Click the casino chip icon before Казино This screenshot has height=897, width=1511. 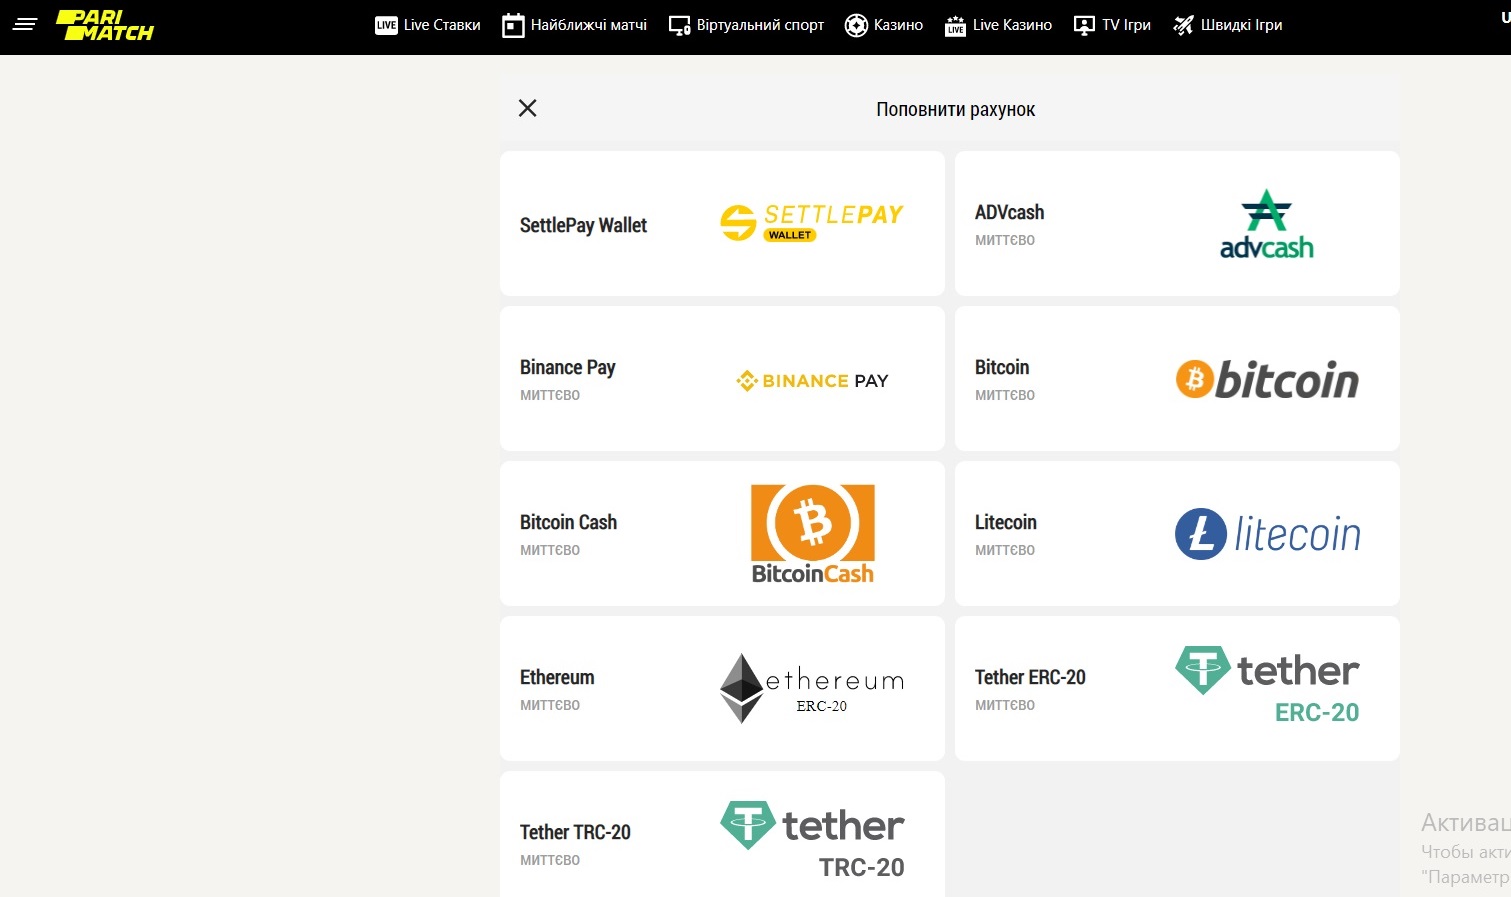coord(856,25)
